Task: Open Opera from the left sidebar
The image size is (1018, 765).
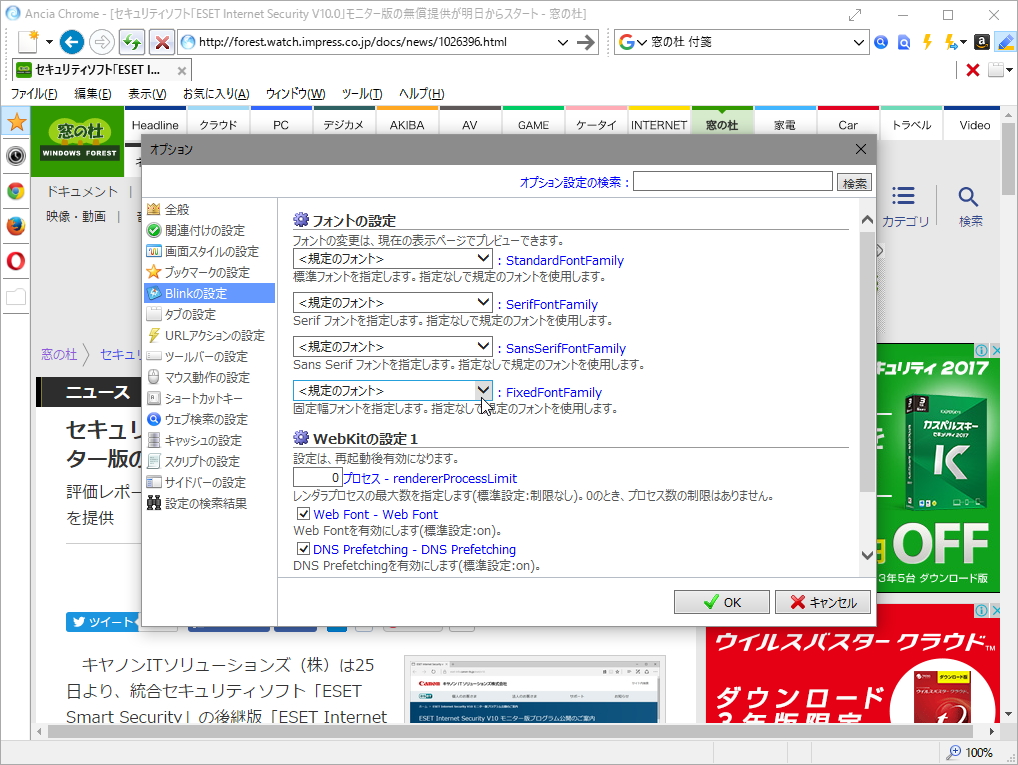Action: (x=15, y=260)
